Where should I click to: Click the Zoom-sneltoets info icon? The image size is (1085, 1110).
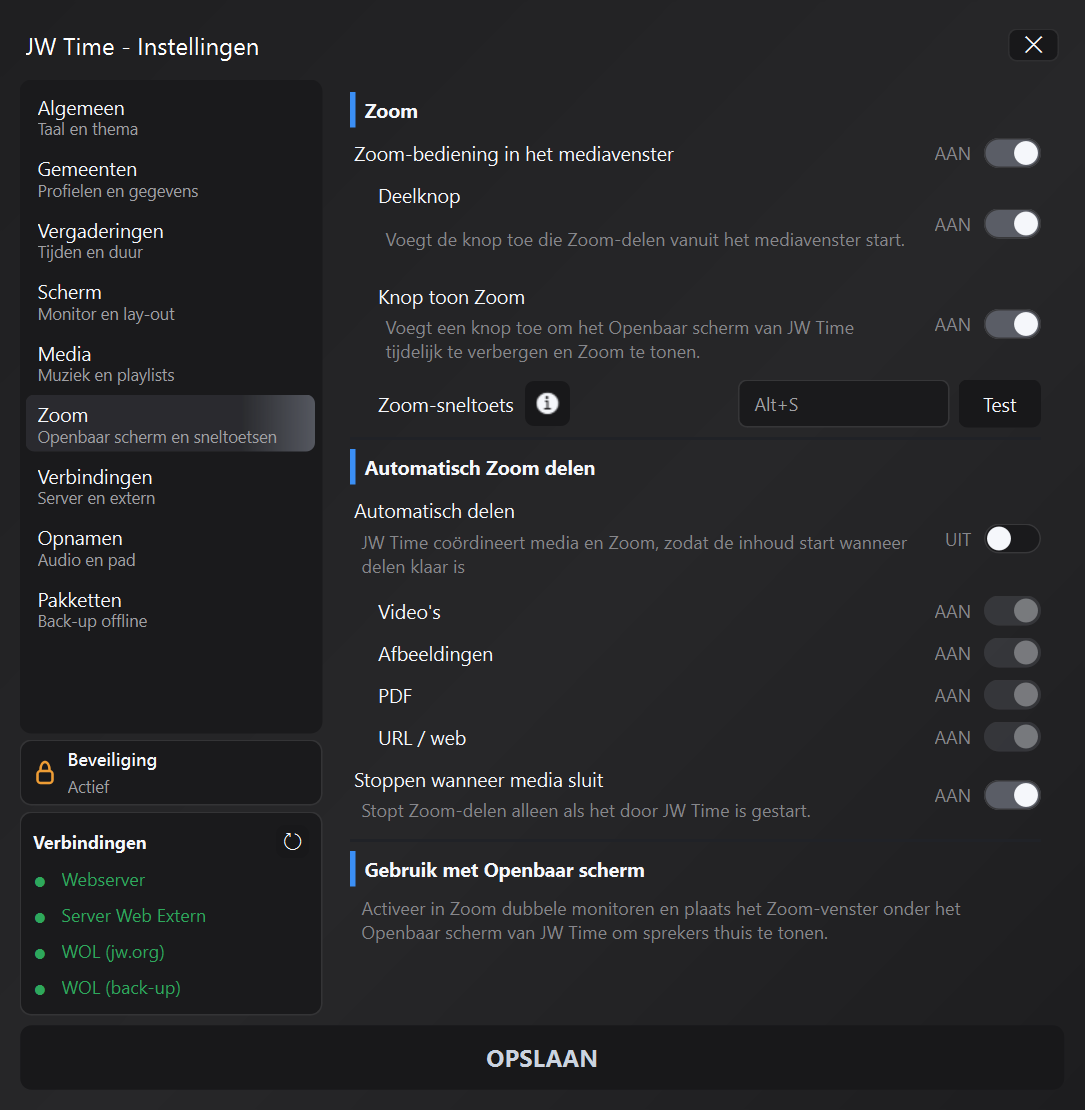click(547, 404)
